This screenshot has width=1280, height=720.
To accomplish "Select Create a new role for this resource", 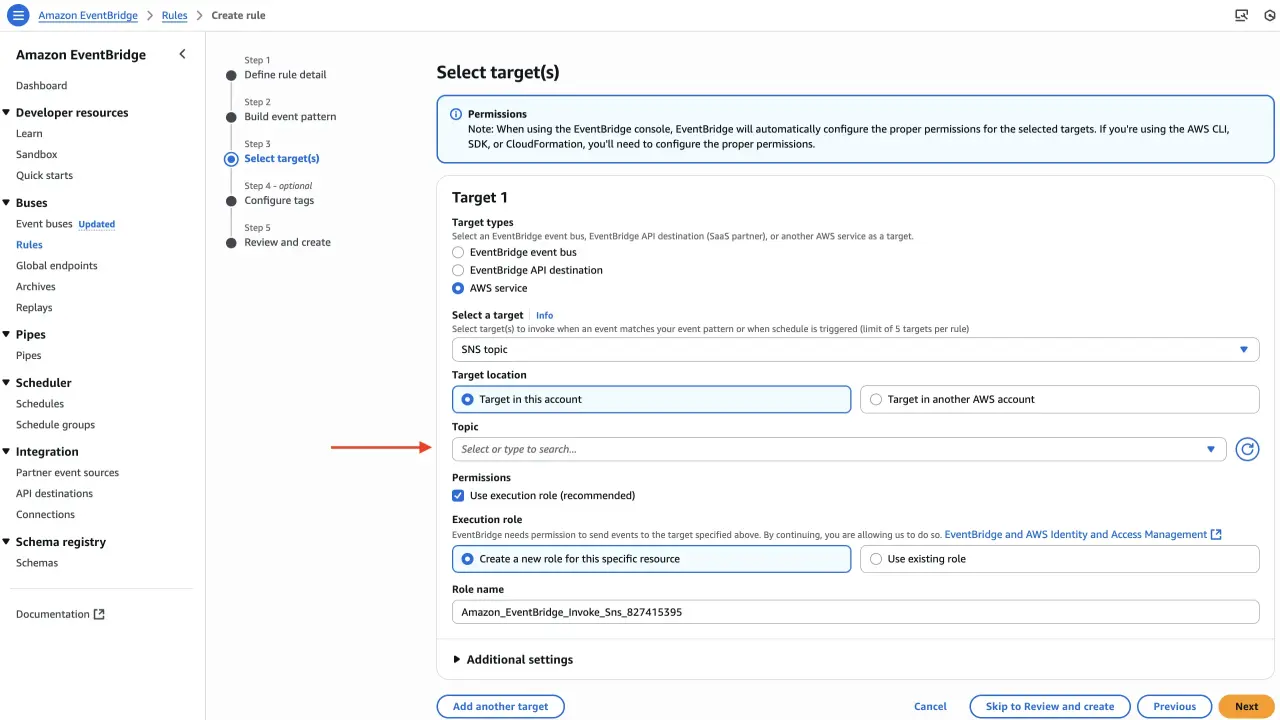I will (651, 559).
